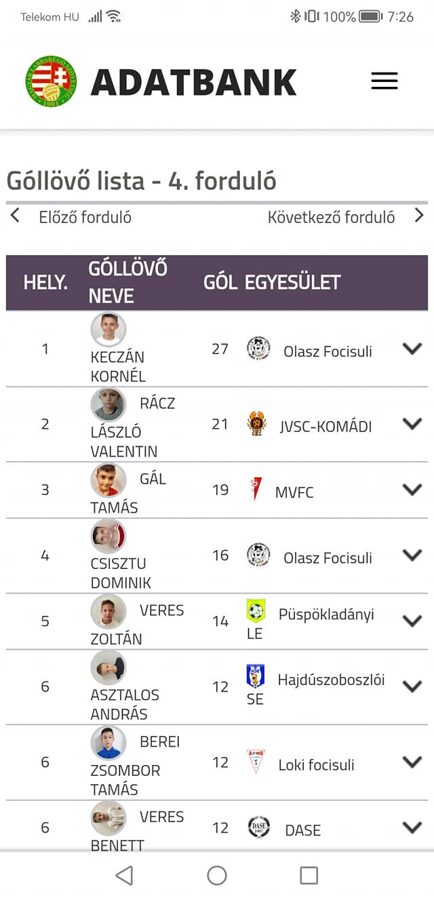This screenshot has width=434, height=900.
Task: Tap the Android home circle button
Action: (x=216, y=875)
